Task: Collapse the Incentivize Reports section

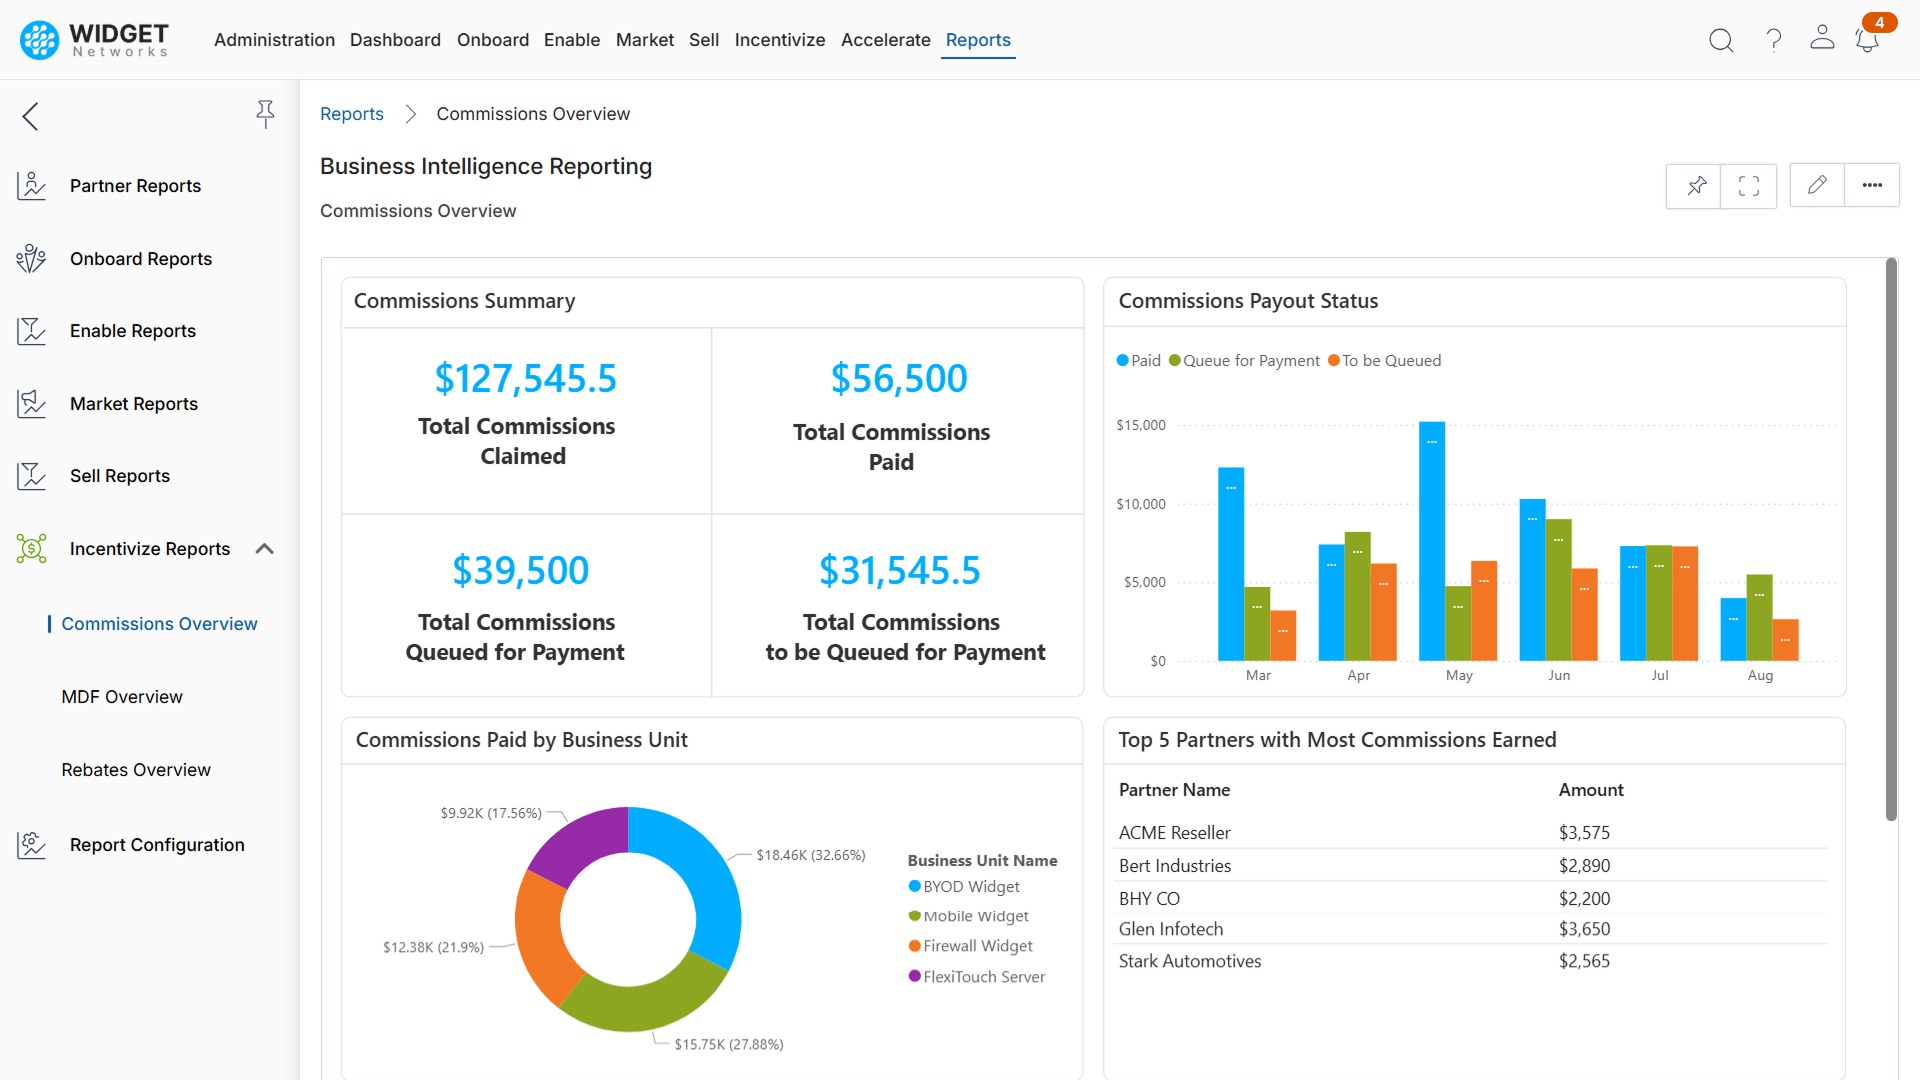Action: click(264, 548)
